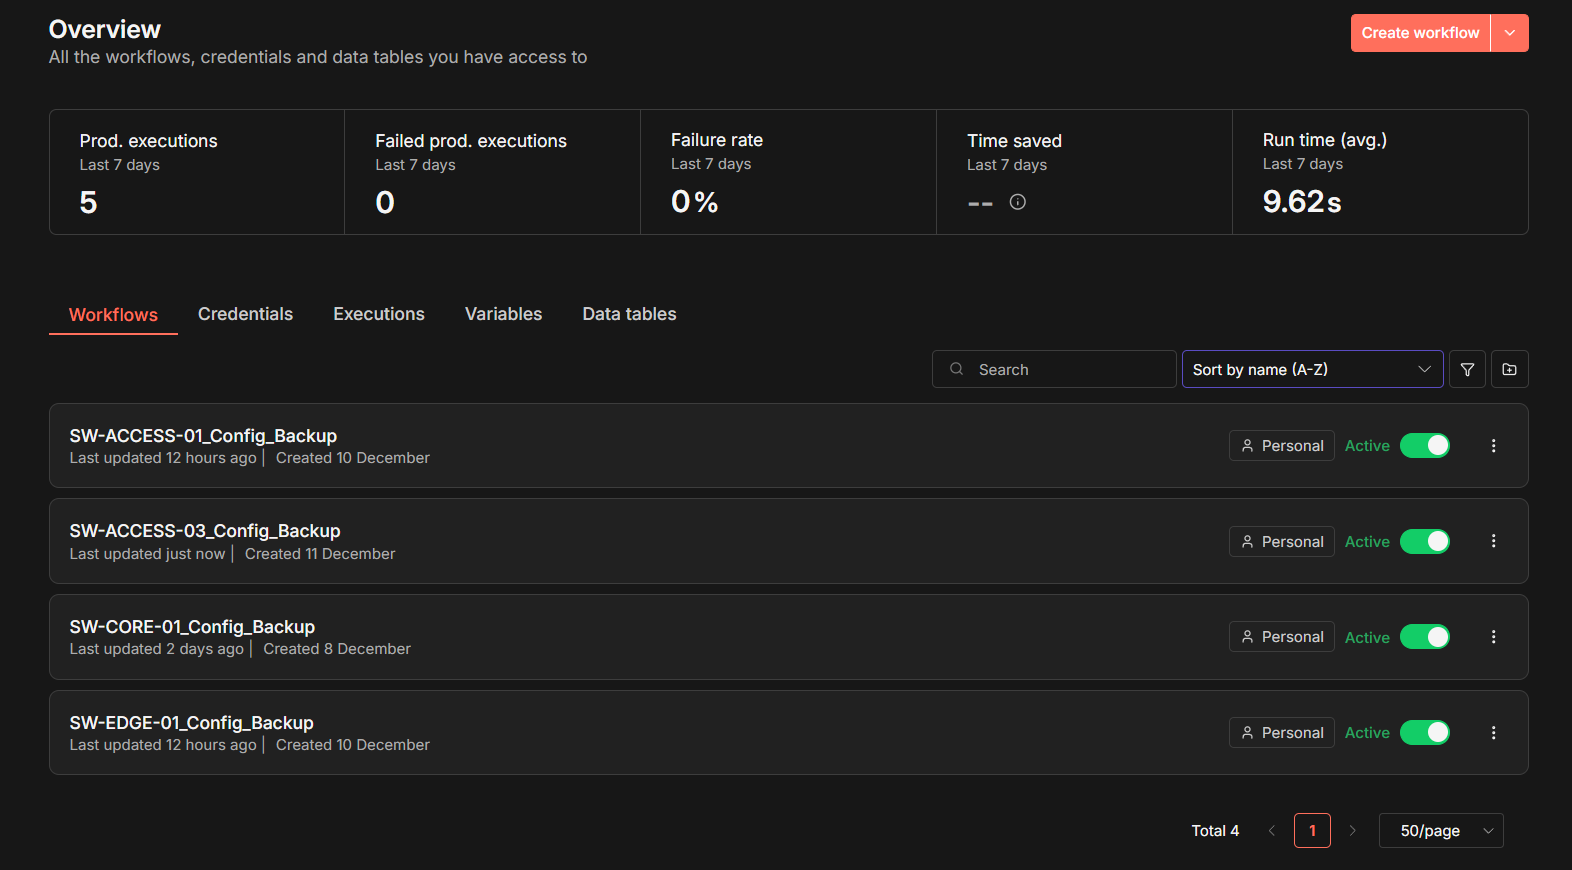Change the 50/page page size selector

pos(1440,831)
